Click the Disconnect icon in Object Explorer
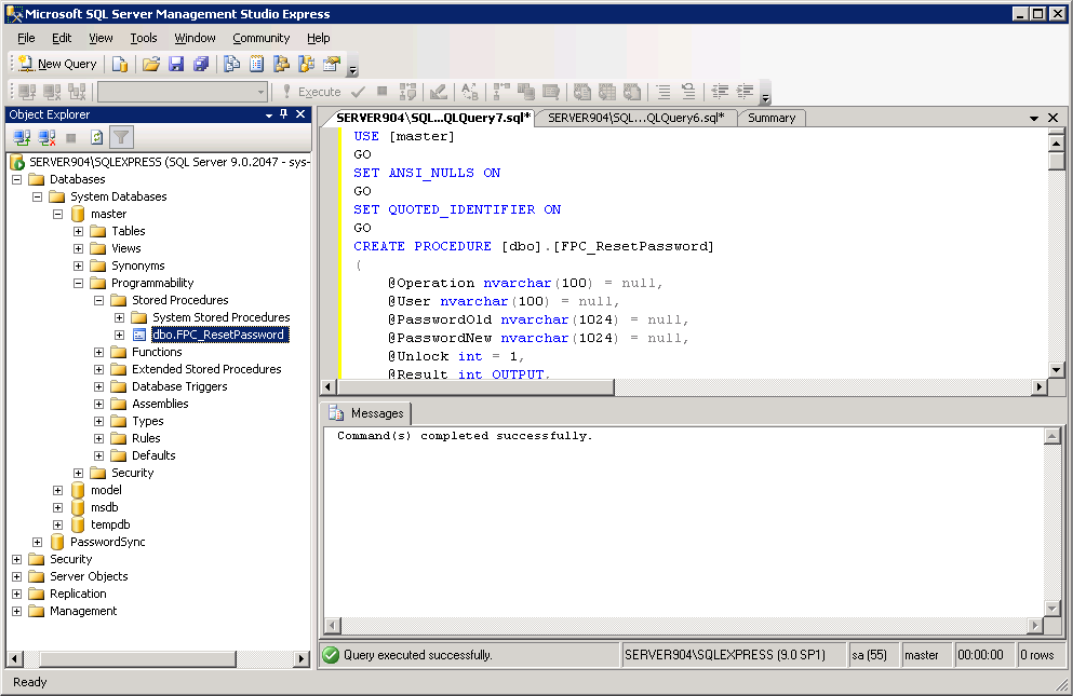Image resolution: width=1073 pixels, height=696 pixels. [47, 138]
